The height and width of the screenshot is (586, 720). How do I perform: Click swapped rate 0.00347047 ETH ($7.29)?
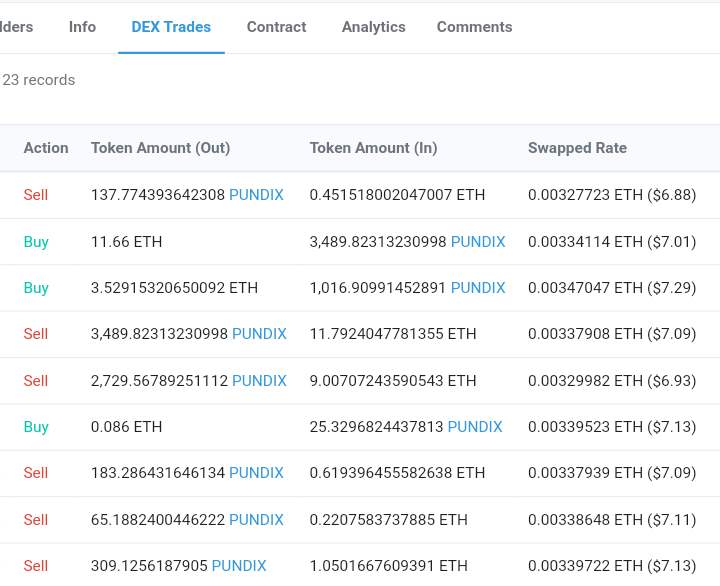[x=612, y=288]
